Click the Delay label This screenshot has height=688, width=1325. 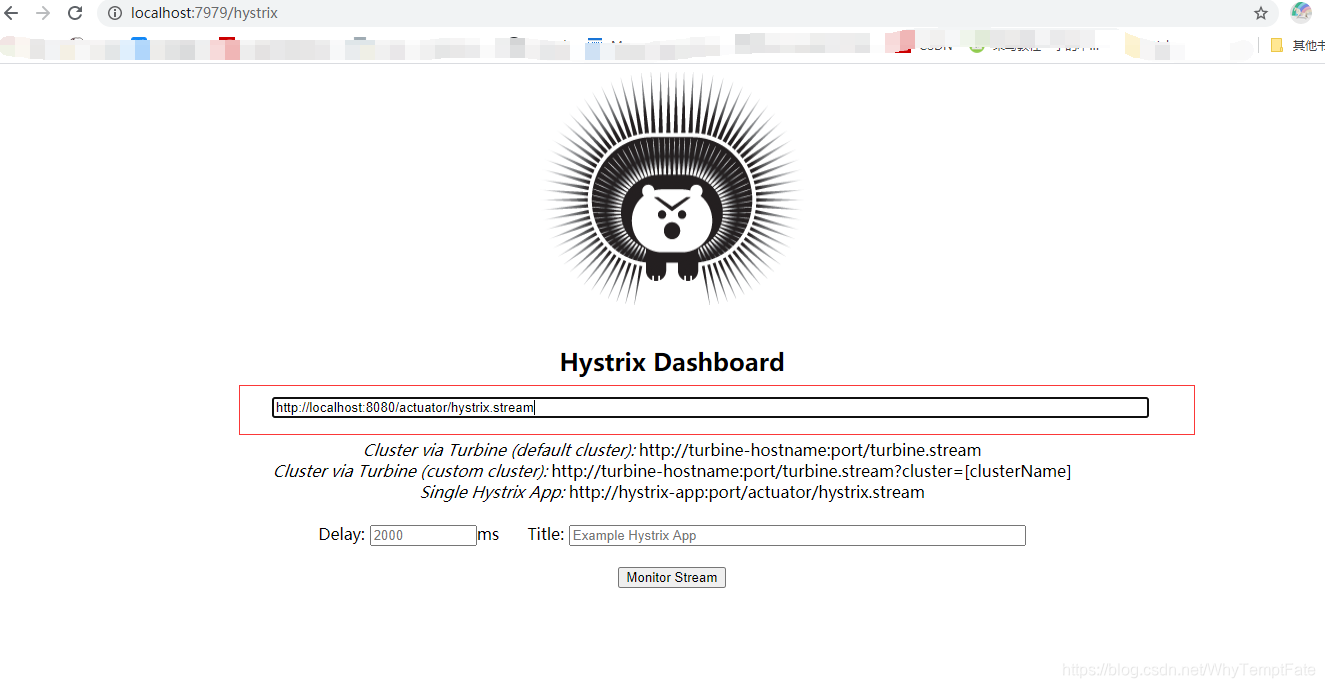pyautogui.click(x=342, y=534)
